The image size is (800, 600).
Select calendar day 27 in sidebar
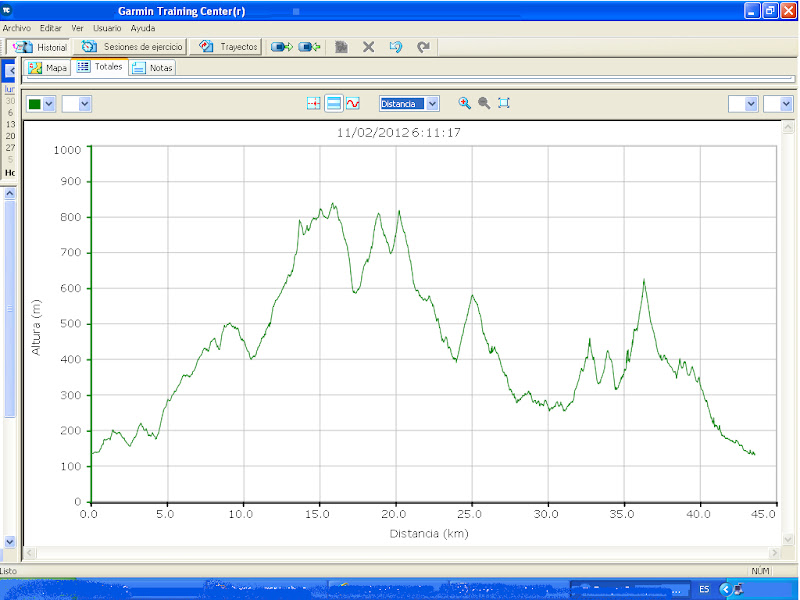click(x=11, y=147)
